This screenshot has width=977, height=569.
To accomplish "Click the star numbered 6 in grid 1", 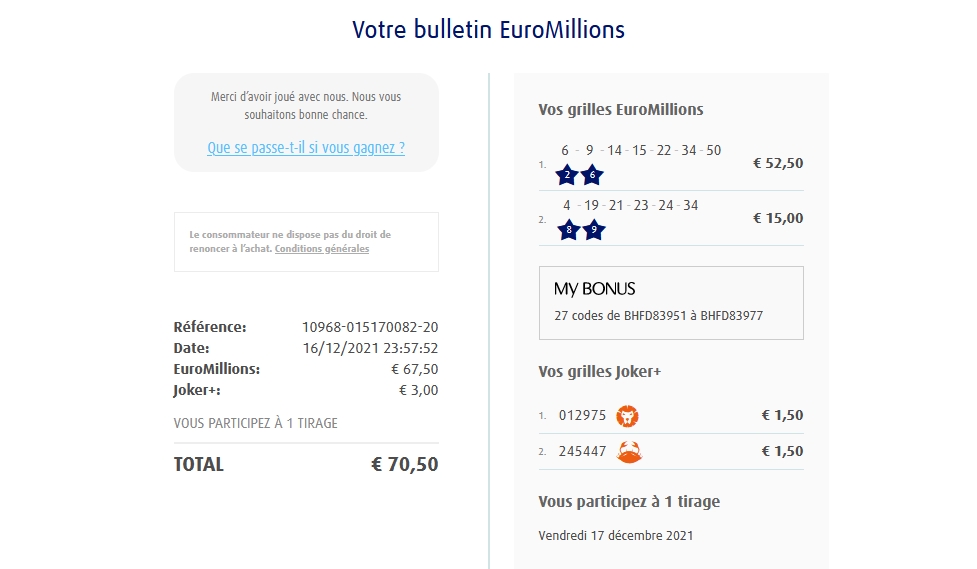I will [x=593, y=175].
